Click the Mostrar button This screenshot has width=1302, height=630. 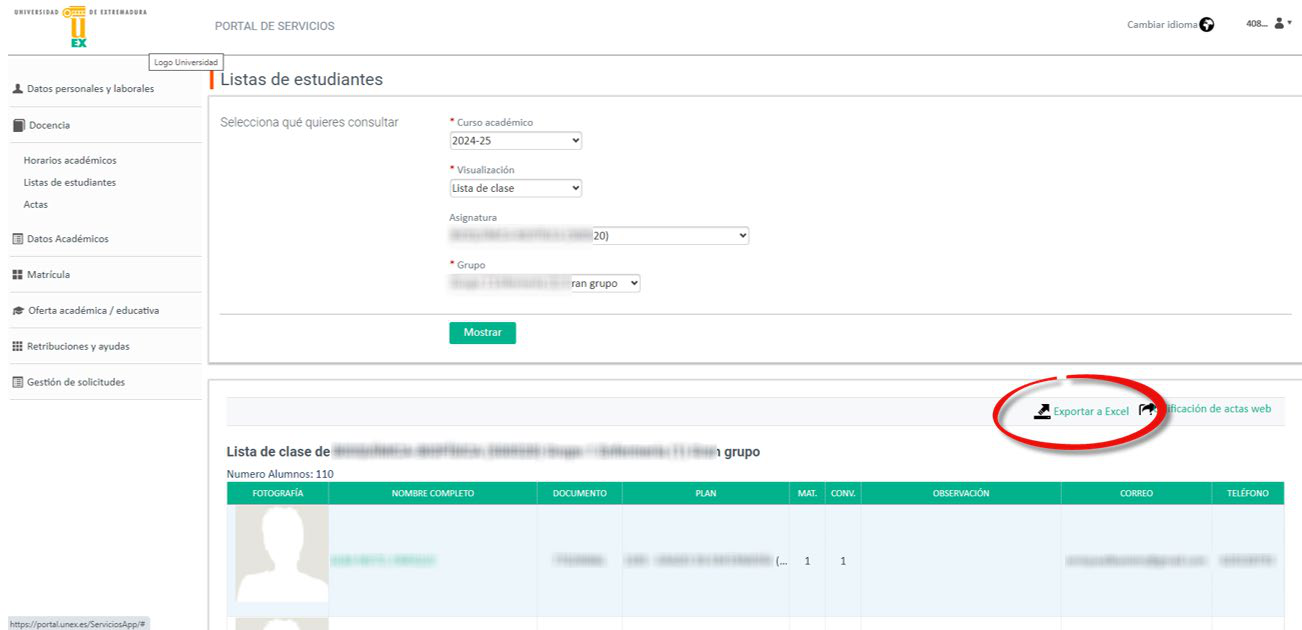pos(482,333)
